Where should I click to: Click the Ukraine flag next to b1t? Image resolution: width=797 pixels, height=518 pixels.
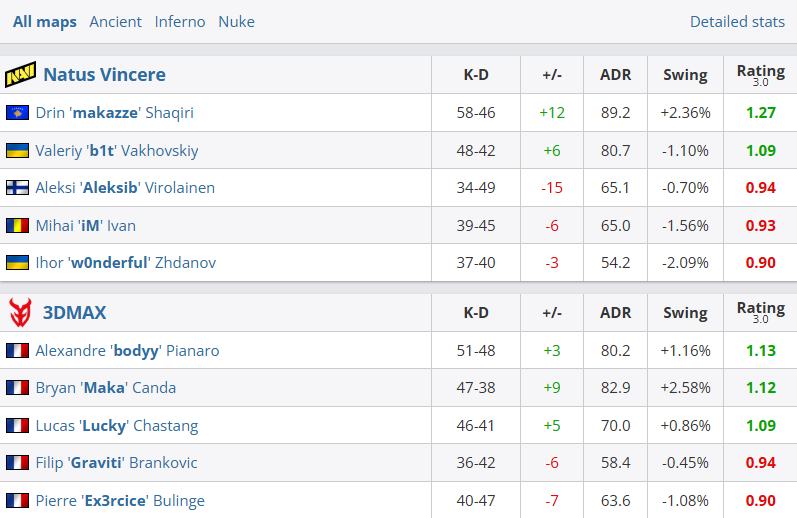[x=17, y=150]
